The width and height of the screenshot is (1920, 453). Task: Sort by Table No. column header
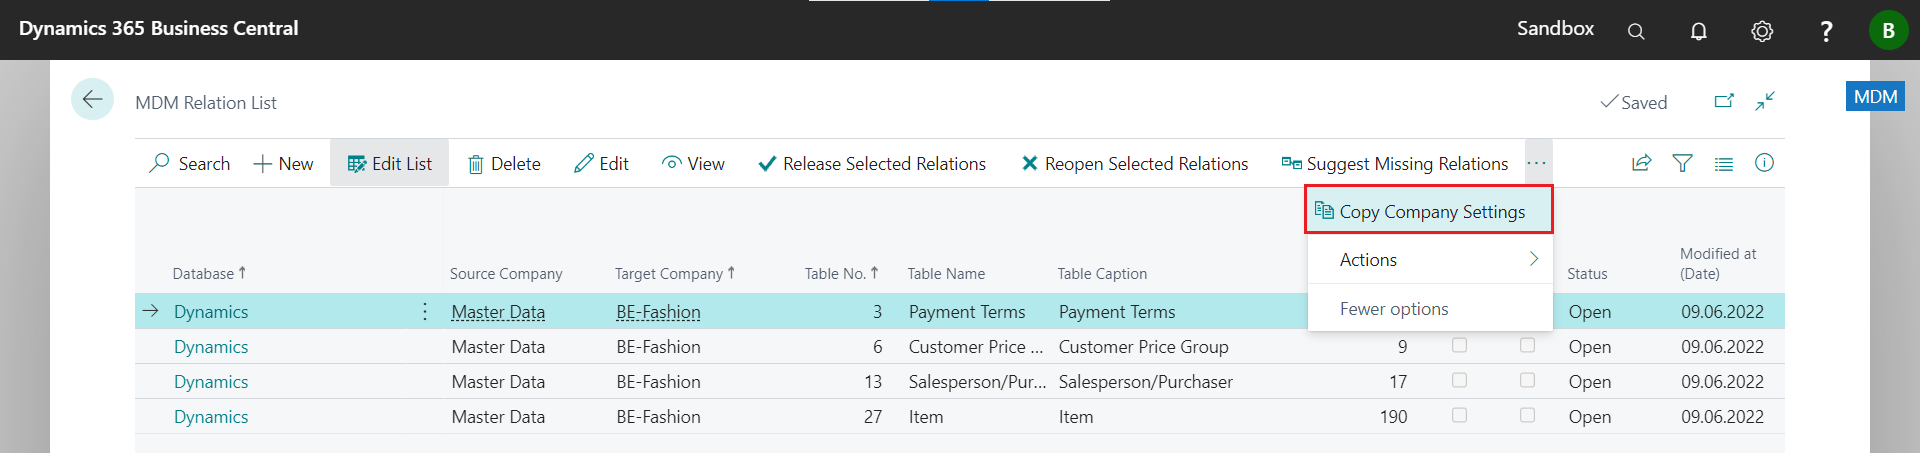point(841,273)
